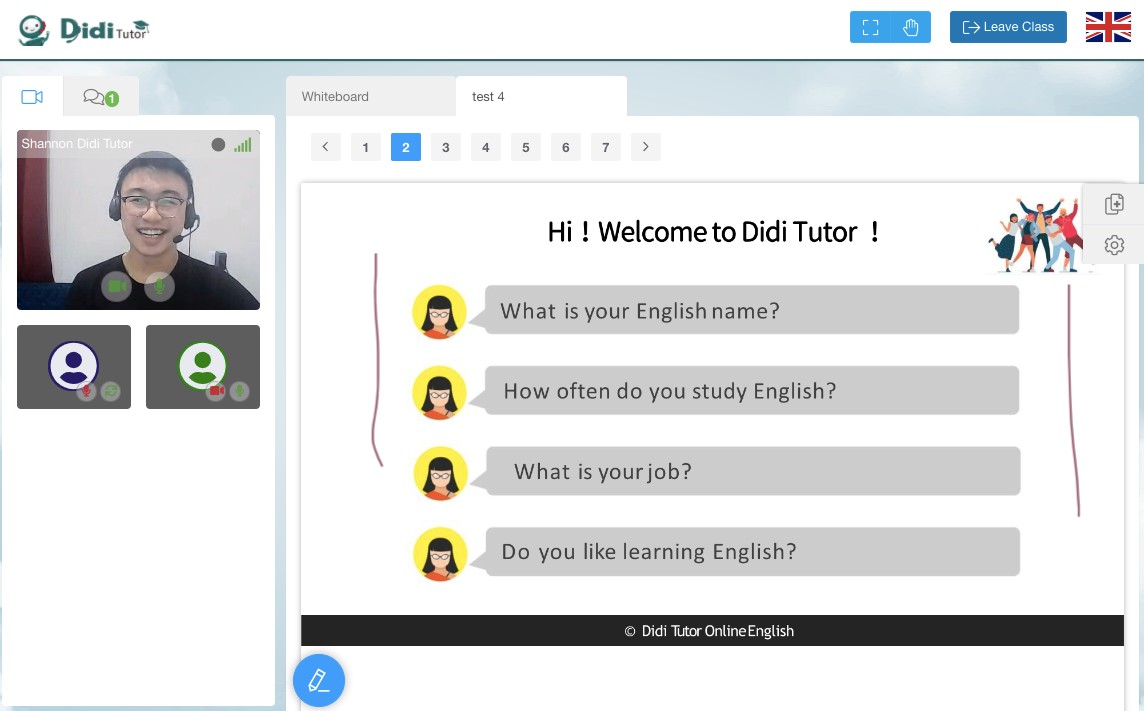The image size is (1144, 711).
Task: Click the 'What is your English name?' bubble
Action: 751,311
